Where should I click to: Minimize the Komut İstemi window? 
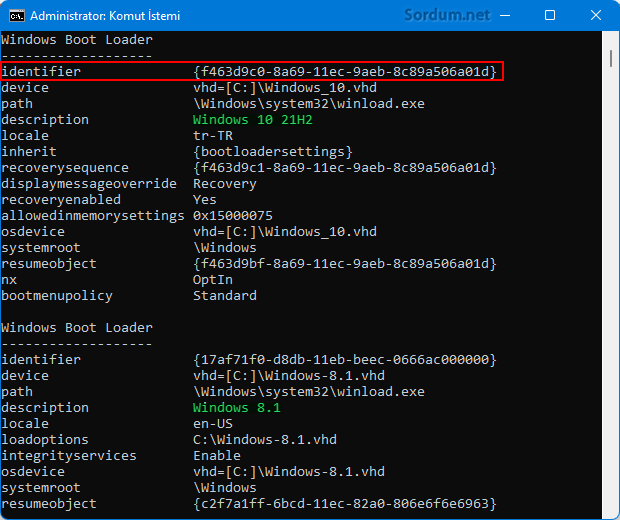tap(505, 16)
